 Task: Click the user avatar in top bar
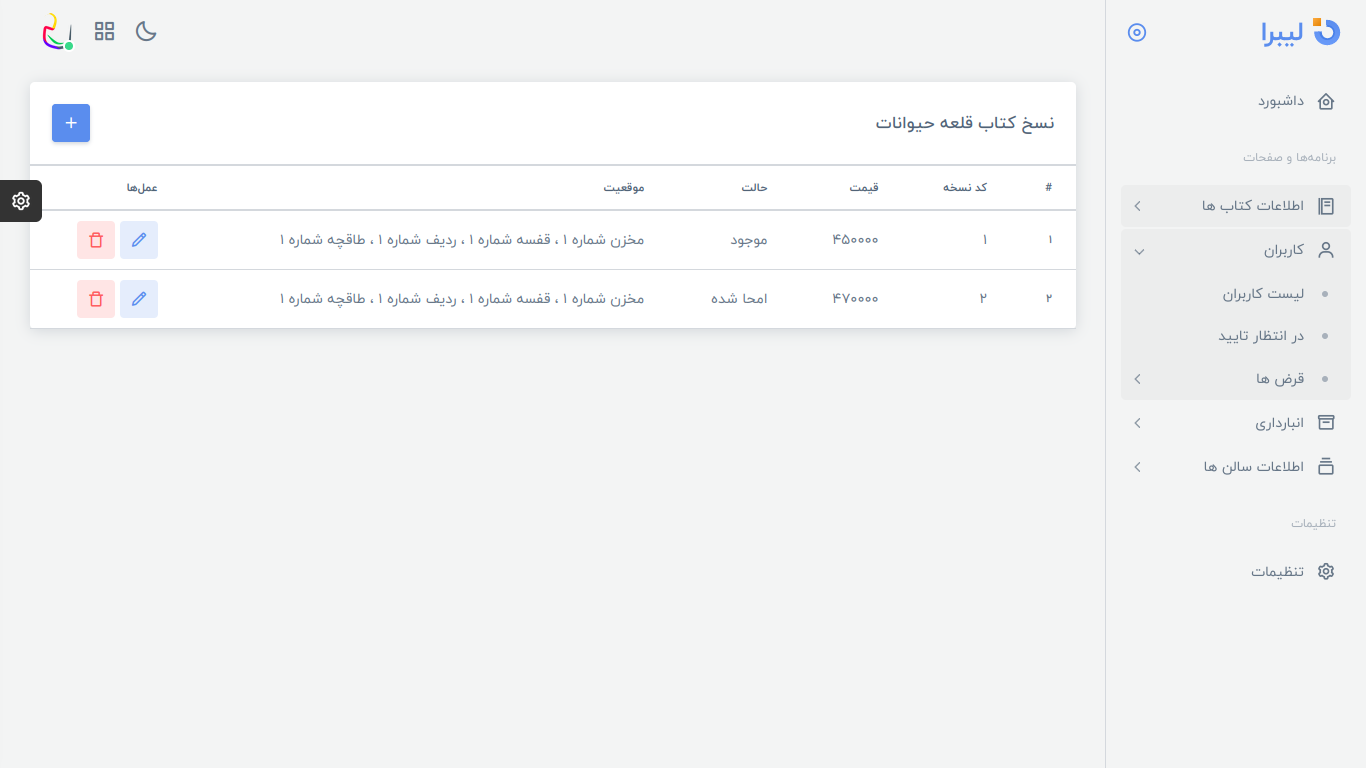pos(57,32)
